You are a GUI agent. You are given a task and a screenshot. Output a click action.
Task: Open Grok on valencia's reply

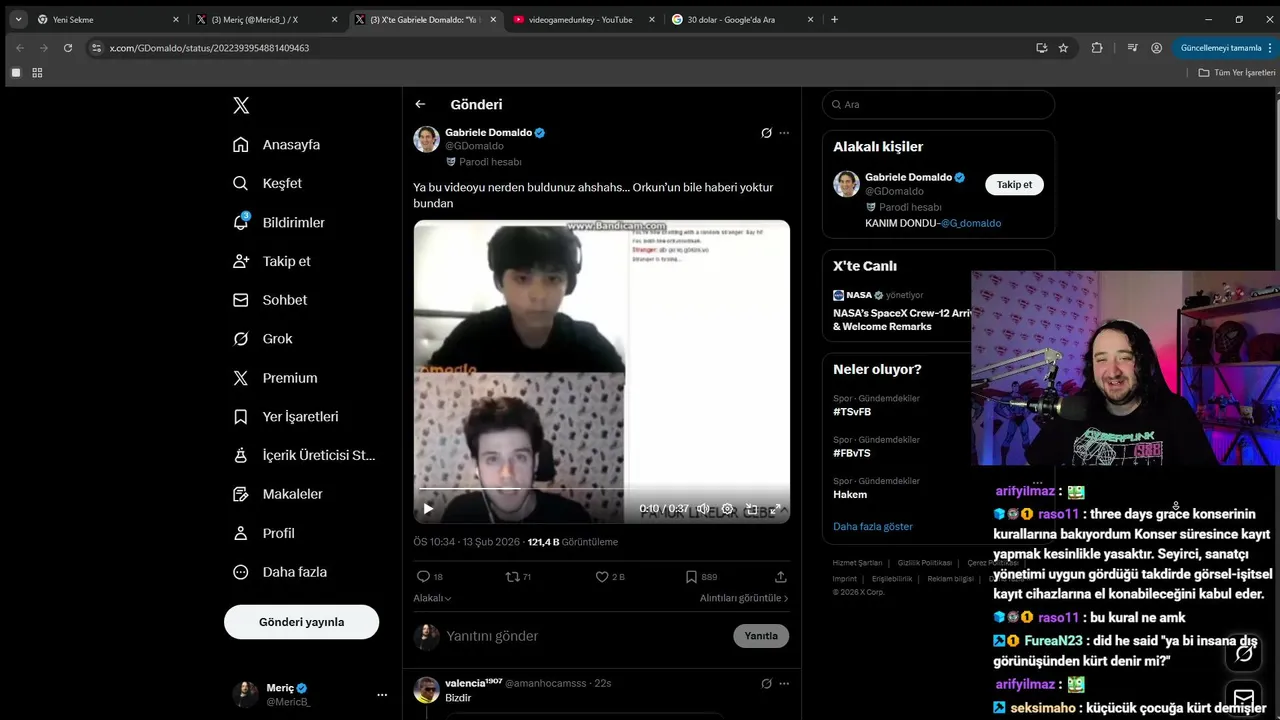click(x=766, y=683)
